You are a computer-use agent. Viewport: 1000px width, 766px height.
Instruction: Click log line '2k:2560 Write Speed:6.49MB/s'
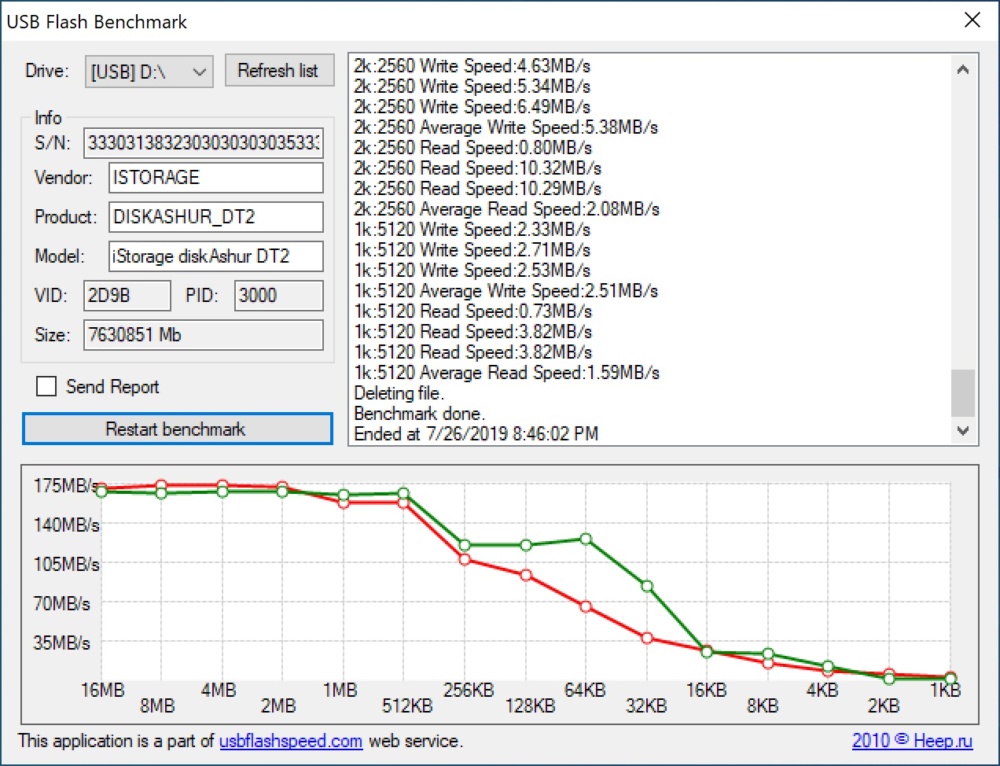(x=472, y=107)
